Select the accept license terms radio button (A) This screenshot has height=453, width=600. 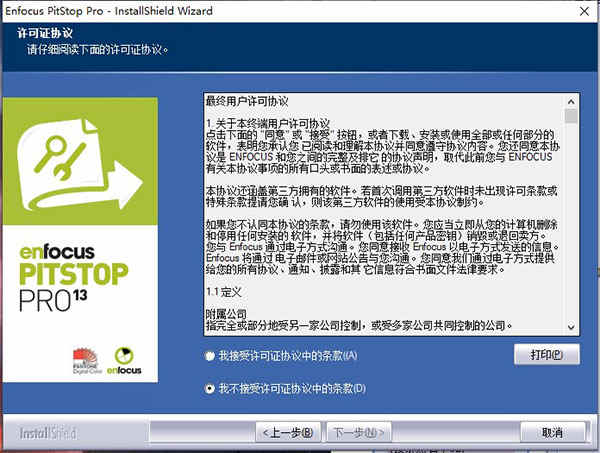tap(210, 356)
